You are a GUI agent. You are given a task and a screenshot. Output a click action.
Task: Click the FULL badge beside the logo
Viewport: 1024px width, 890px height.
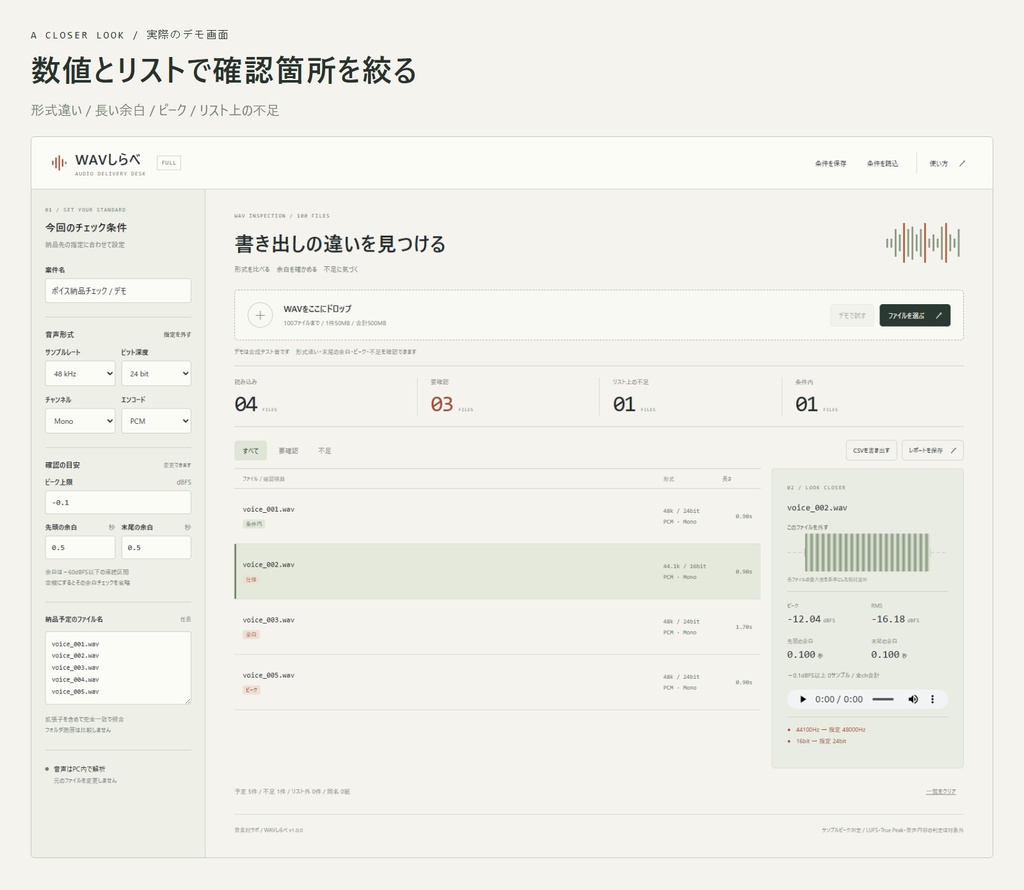coord(169,163)
